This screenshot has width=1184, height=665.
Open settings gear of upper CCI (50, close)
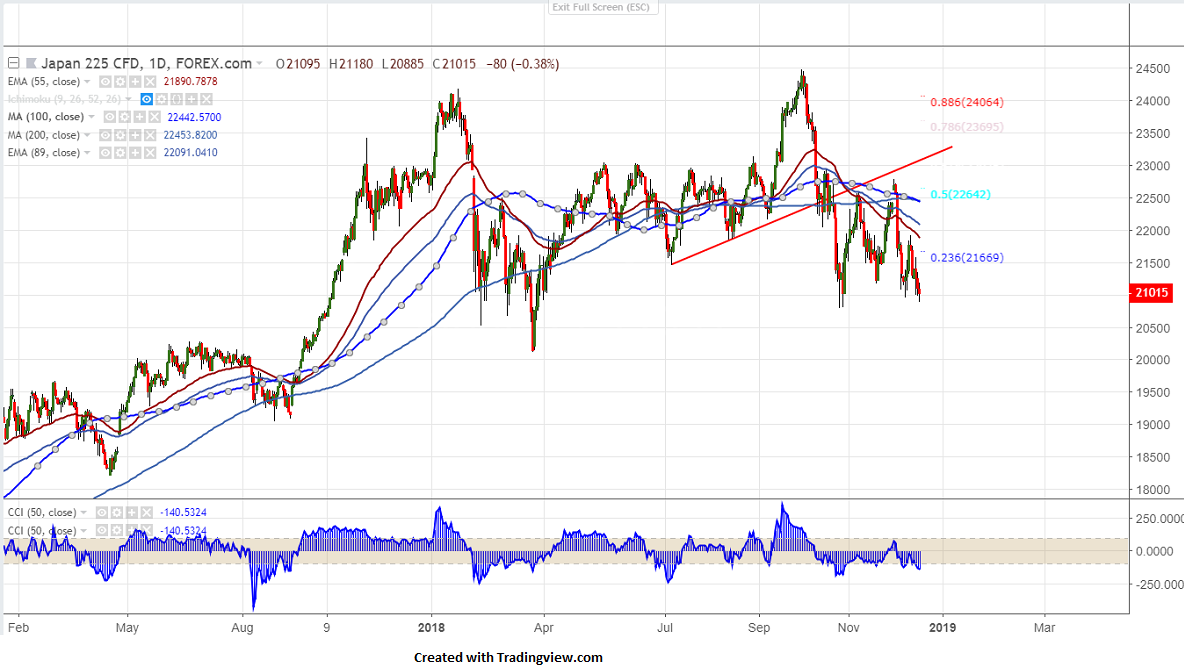[x=117, y=513]
